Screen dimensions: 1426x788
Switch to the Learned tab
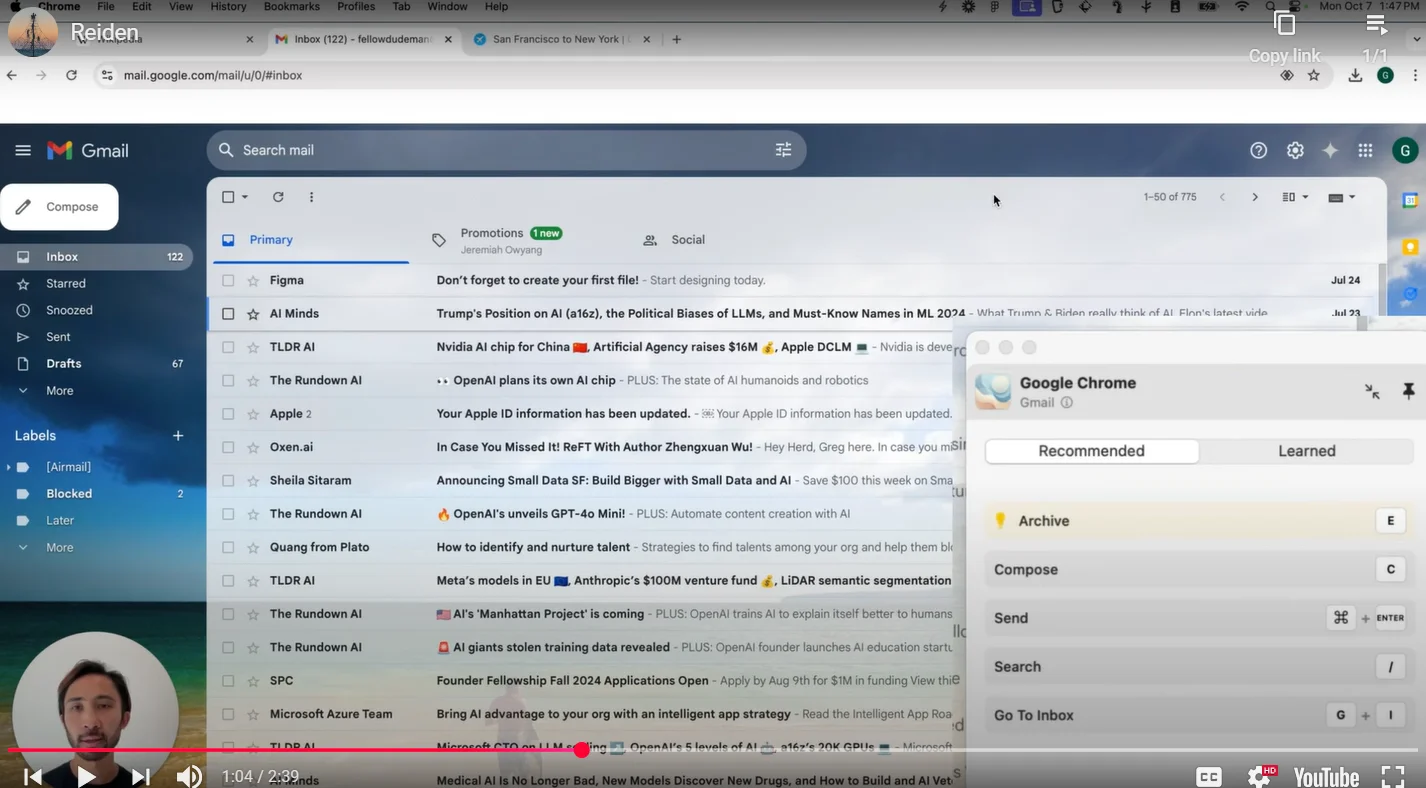pos(1306,451)
